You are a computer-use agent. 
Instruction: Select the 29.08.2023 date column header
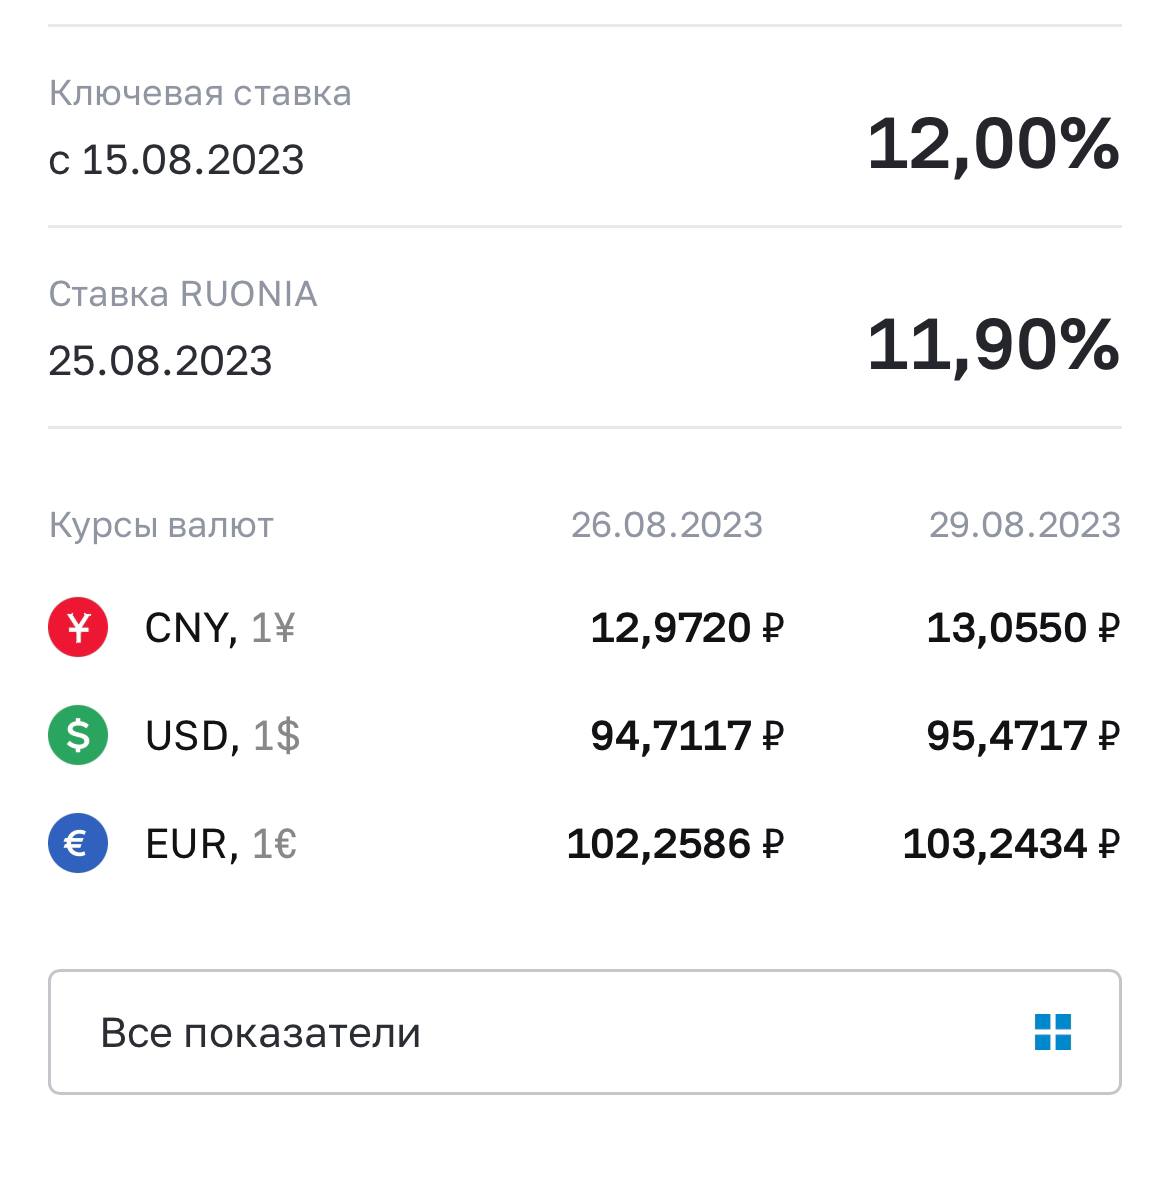click(x=1025, y=525)
